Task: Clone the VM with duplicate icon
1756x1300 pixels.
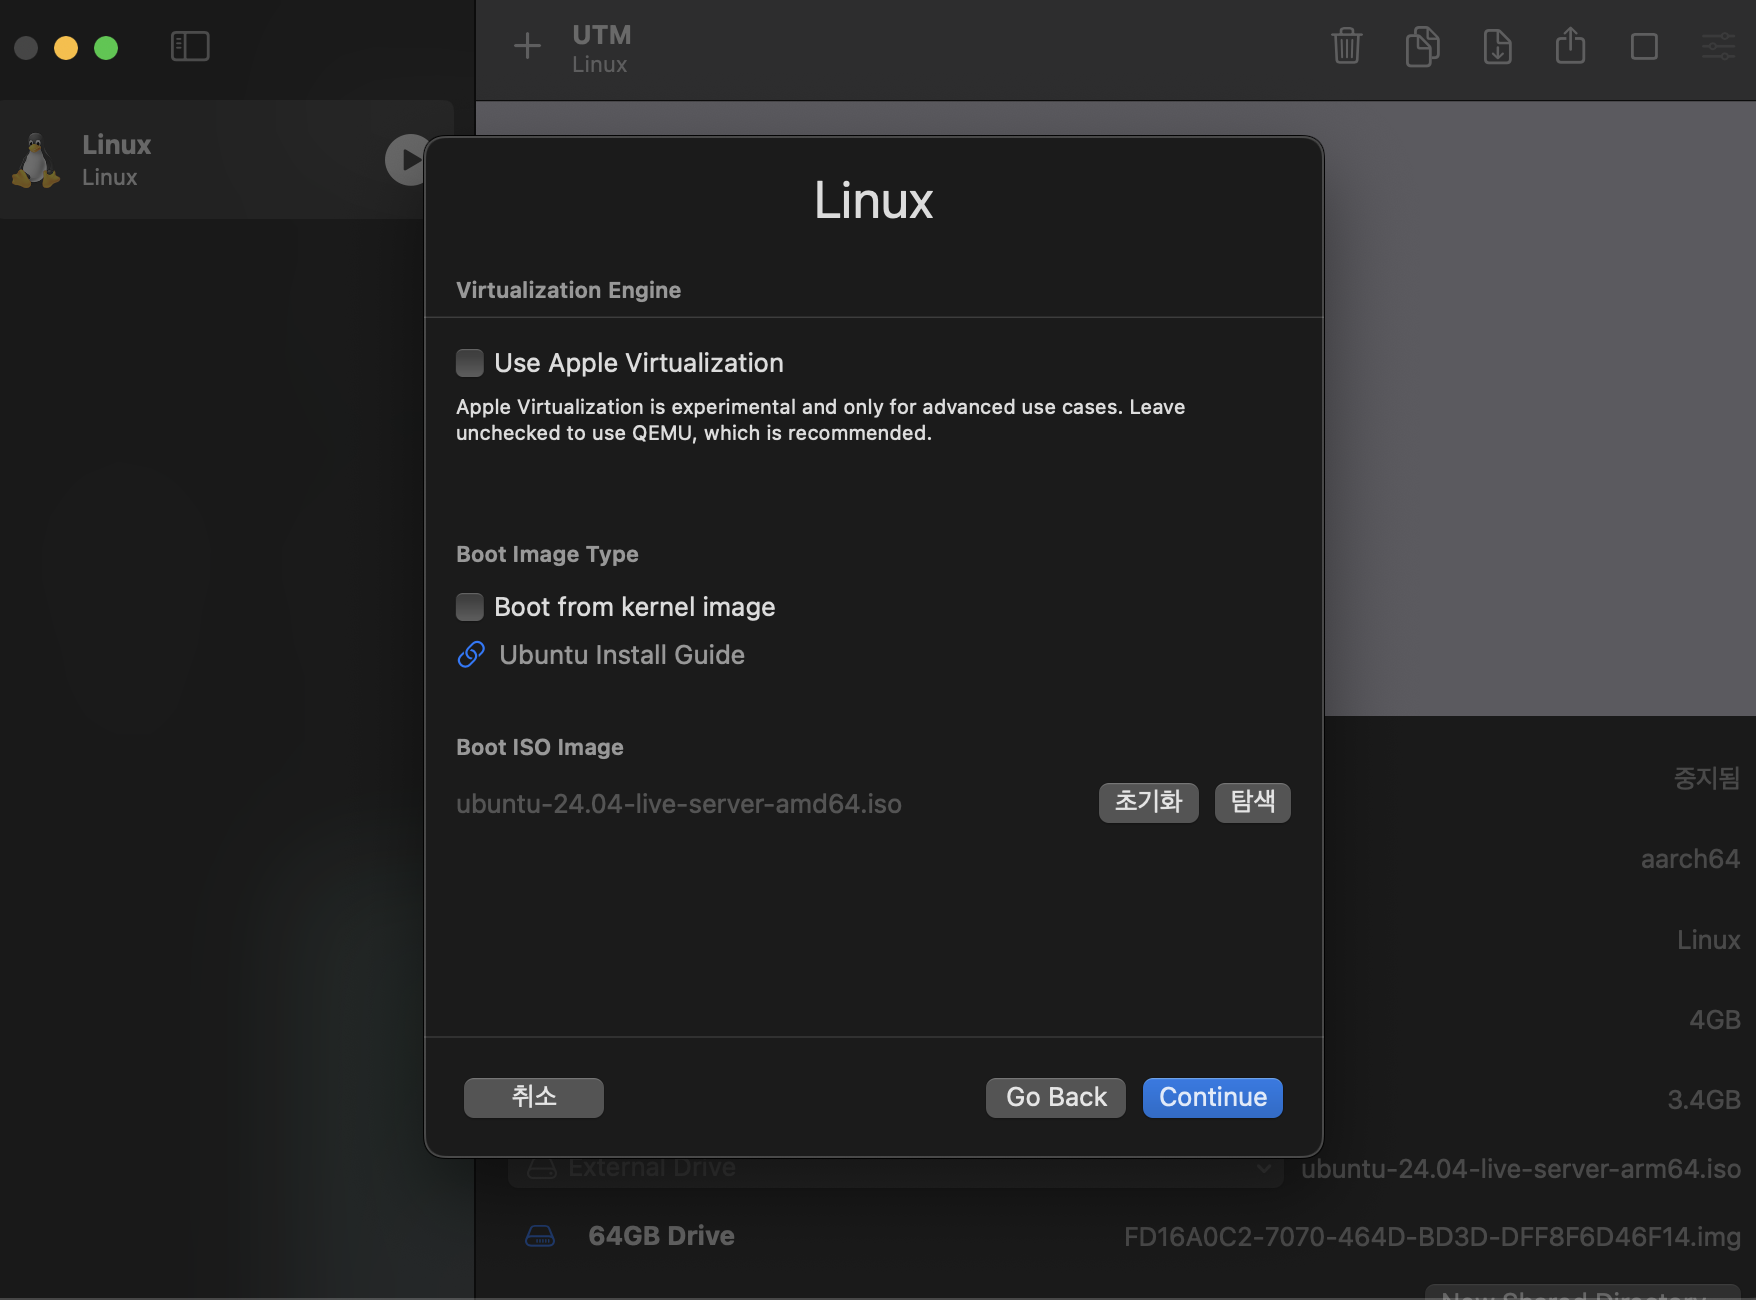Action: [x=1422, y=46]
